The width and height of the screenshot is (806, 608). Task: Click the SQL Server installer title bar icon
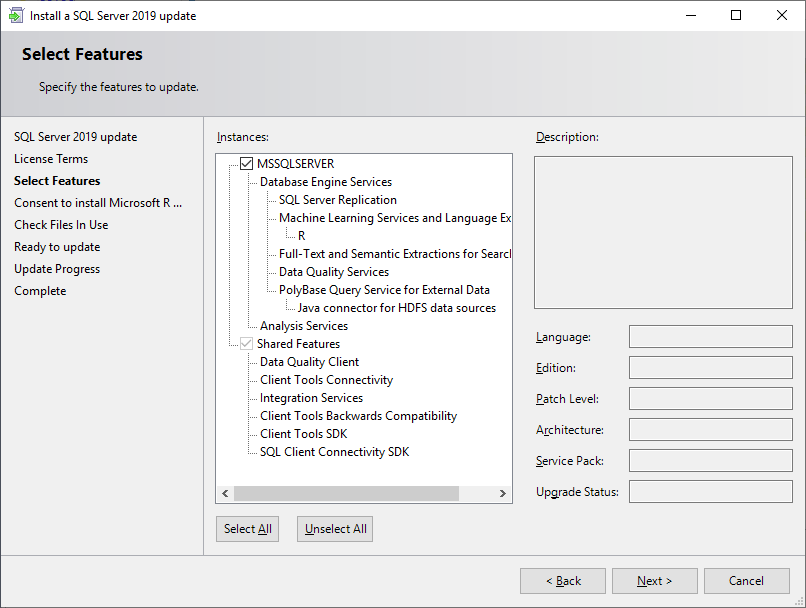coord(16,15)
